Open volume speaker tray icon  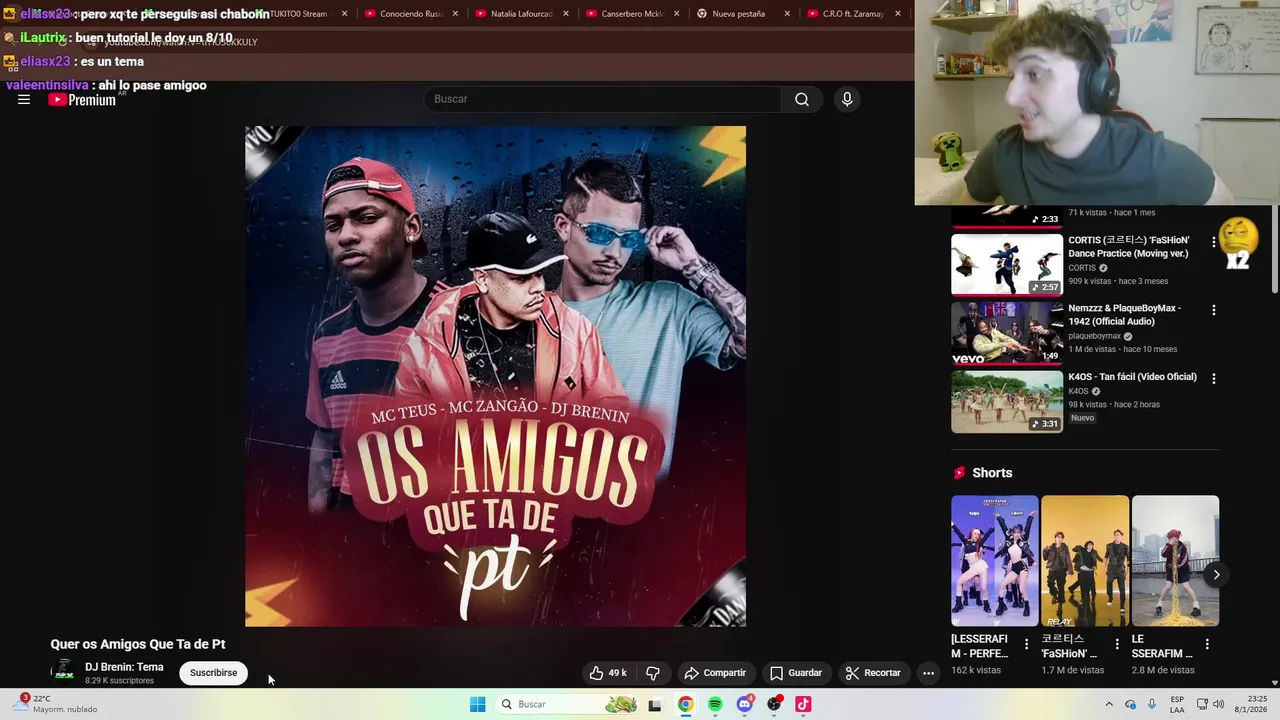tap(1218, 704)
